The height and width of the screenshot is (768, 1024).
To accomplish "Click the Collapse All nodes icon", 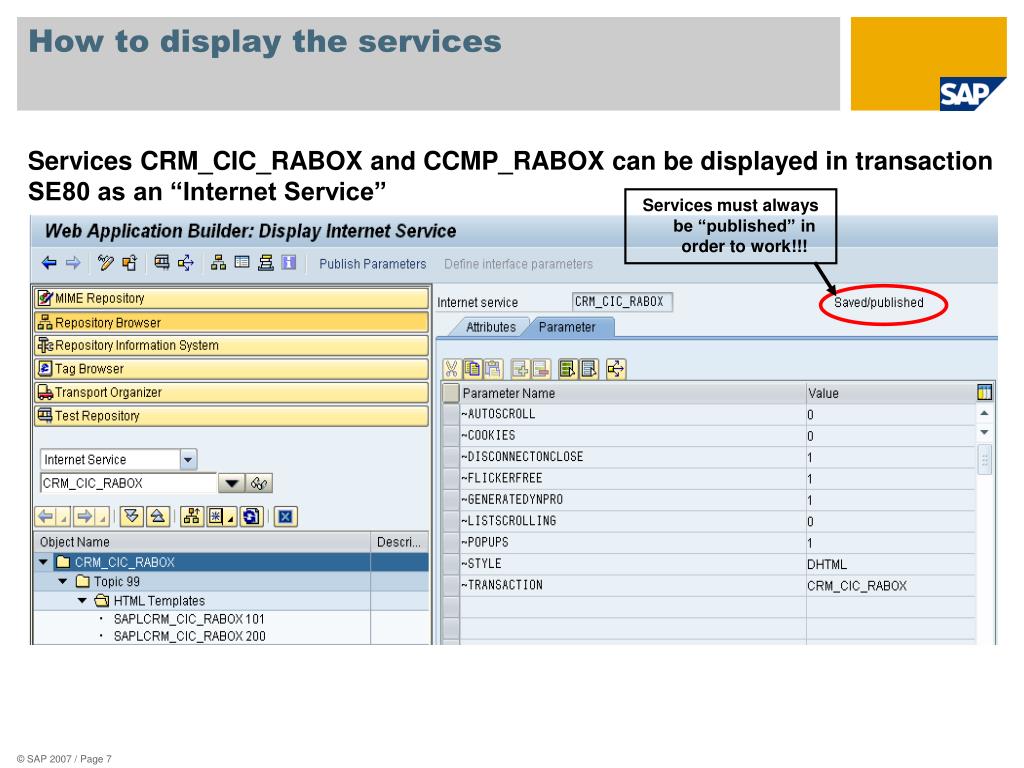I will coord(157,517).
